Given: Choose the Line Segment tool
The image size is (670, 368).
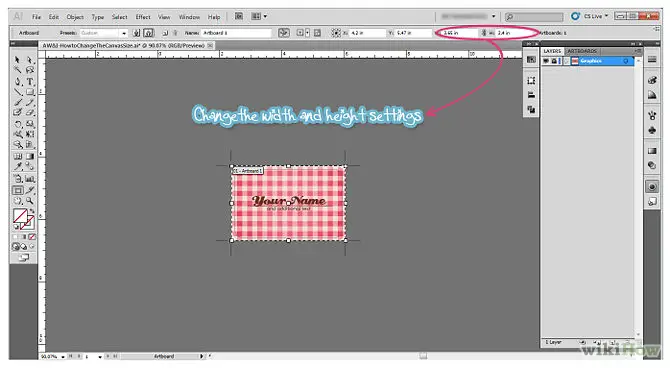Looking at the screenshot, I should coord(18,92).
